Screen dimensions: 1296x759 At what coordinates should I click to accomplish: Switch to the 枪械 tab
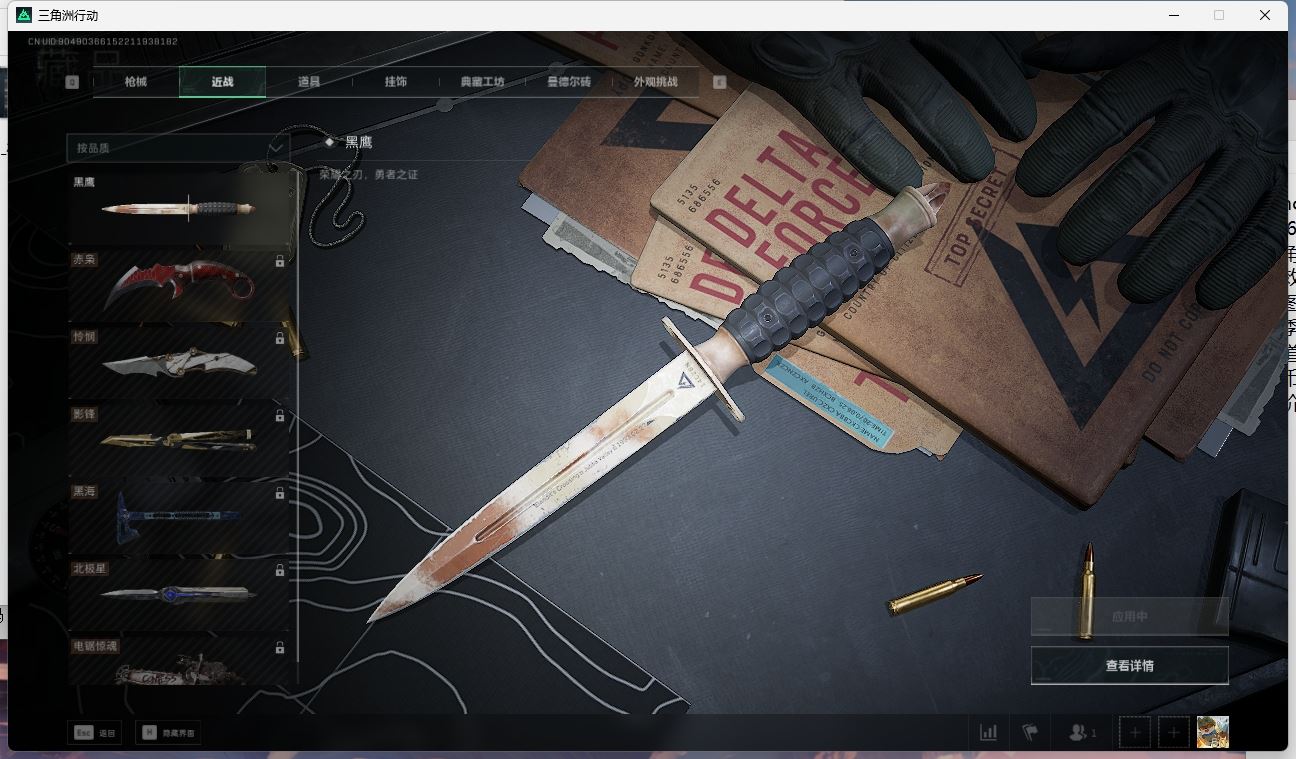click(136, 82)
